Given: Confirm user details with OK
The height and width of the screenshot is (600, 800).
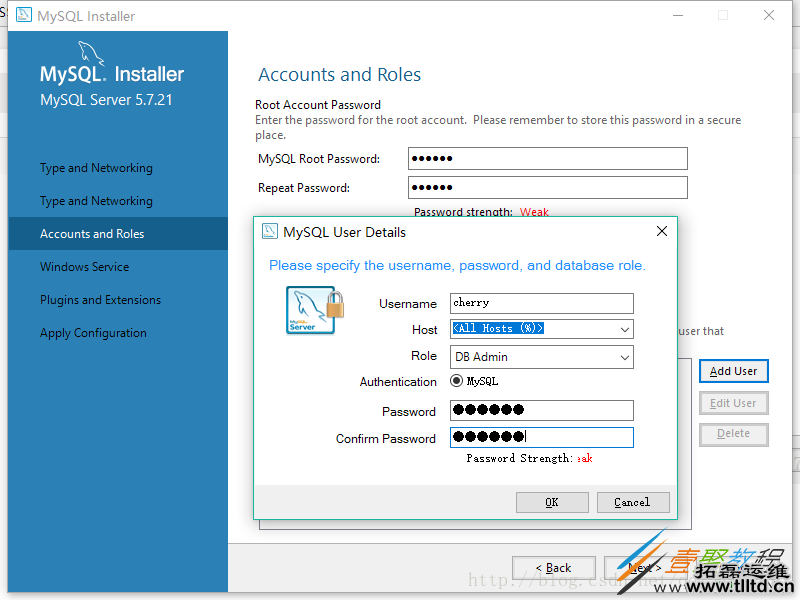Looking at the screenshot, I should 552,502.
